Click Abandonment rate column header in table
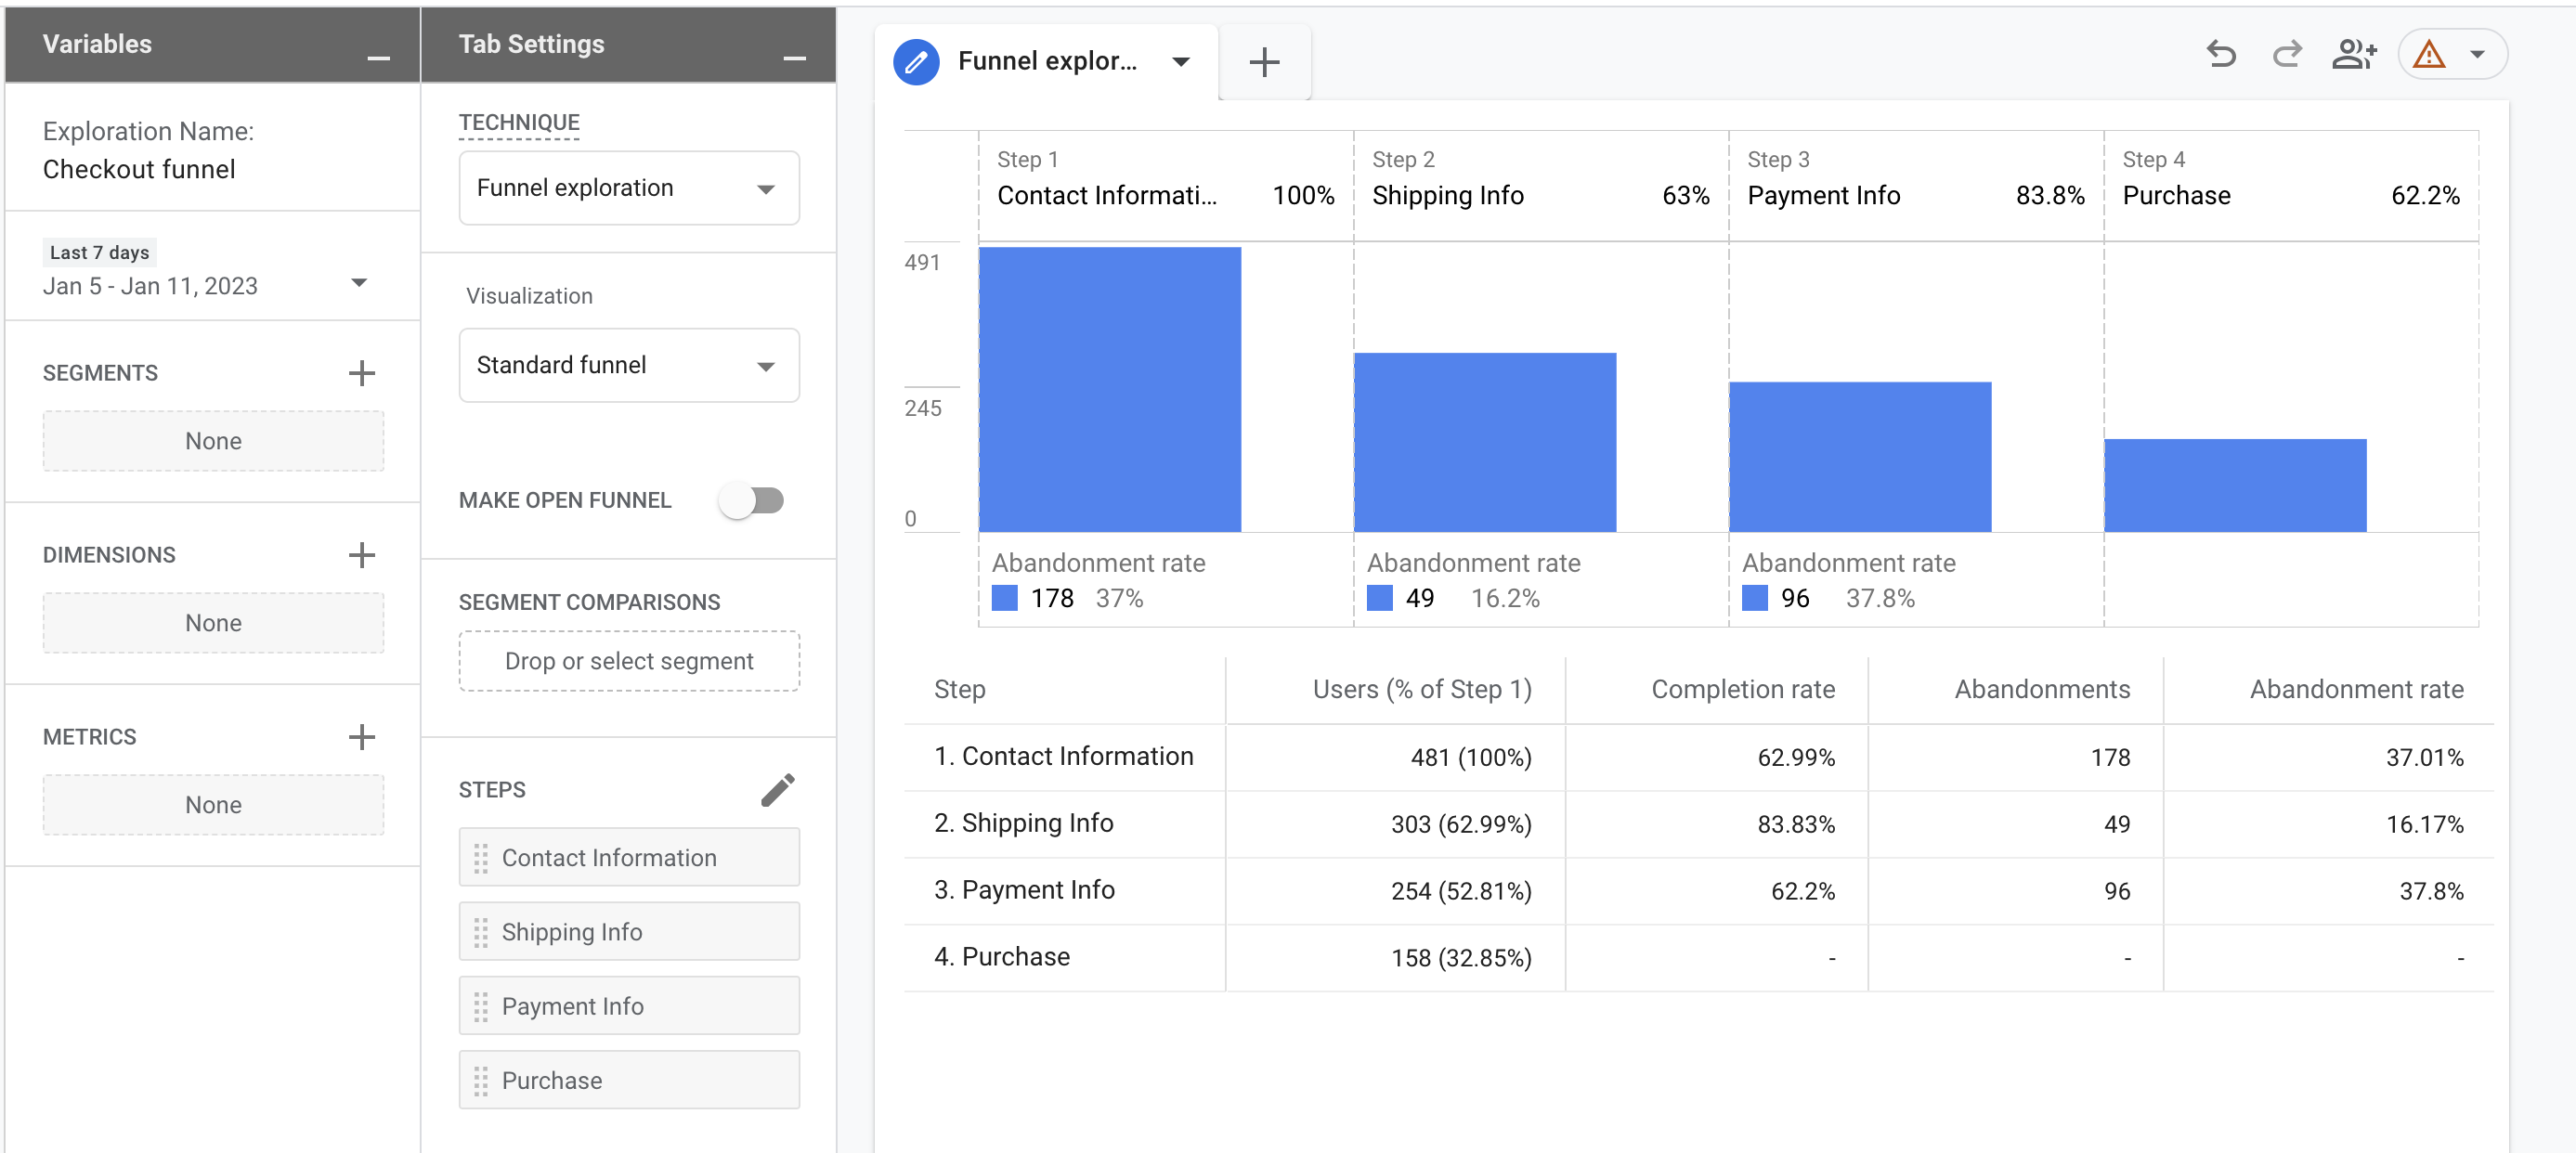 [x=2356, y=689]
